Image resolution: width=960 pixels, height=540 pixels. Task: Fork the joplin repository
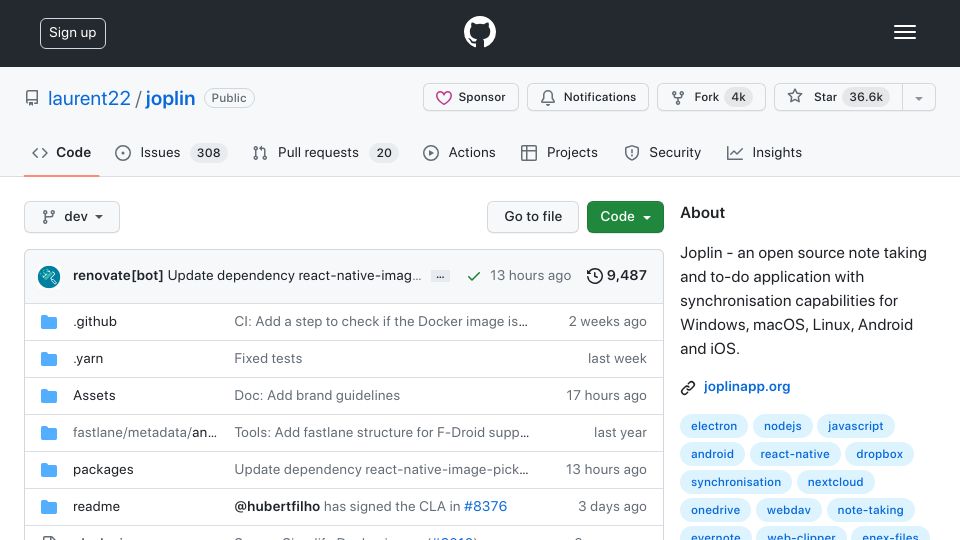(711, 97)
